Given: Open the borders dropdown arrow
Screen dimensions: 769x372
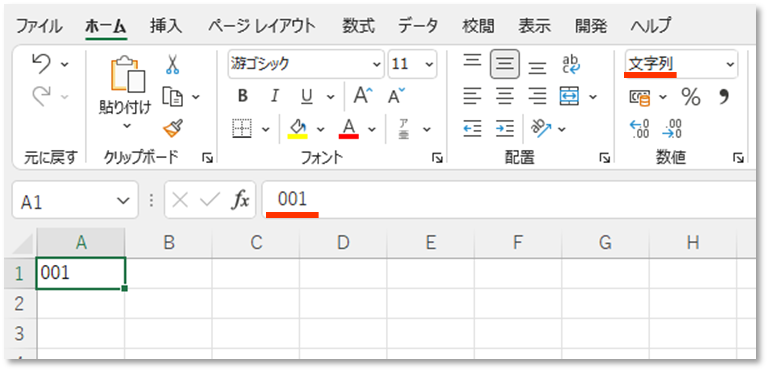Looking at the screenshot, I should (266, 129).
